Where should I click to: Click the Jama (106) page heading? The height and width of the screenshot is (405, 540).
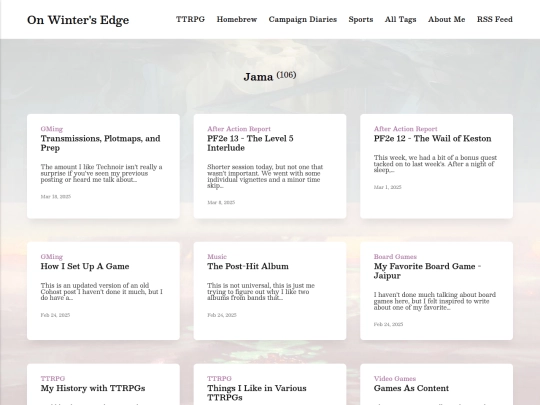tap(270, 76)
